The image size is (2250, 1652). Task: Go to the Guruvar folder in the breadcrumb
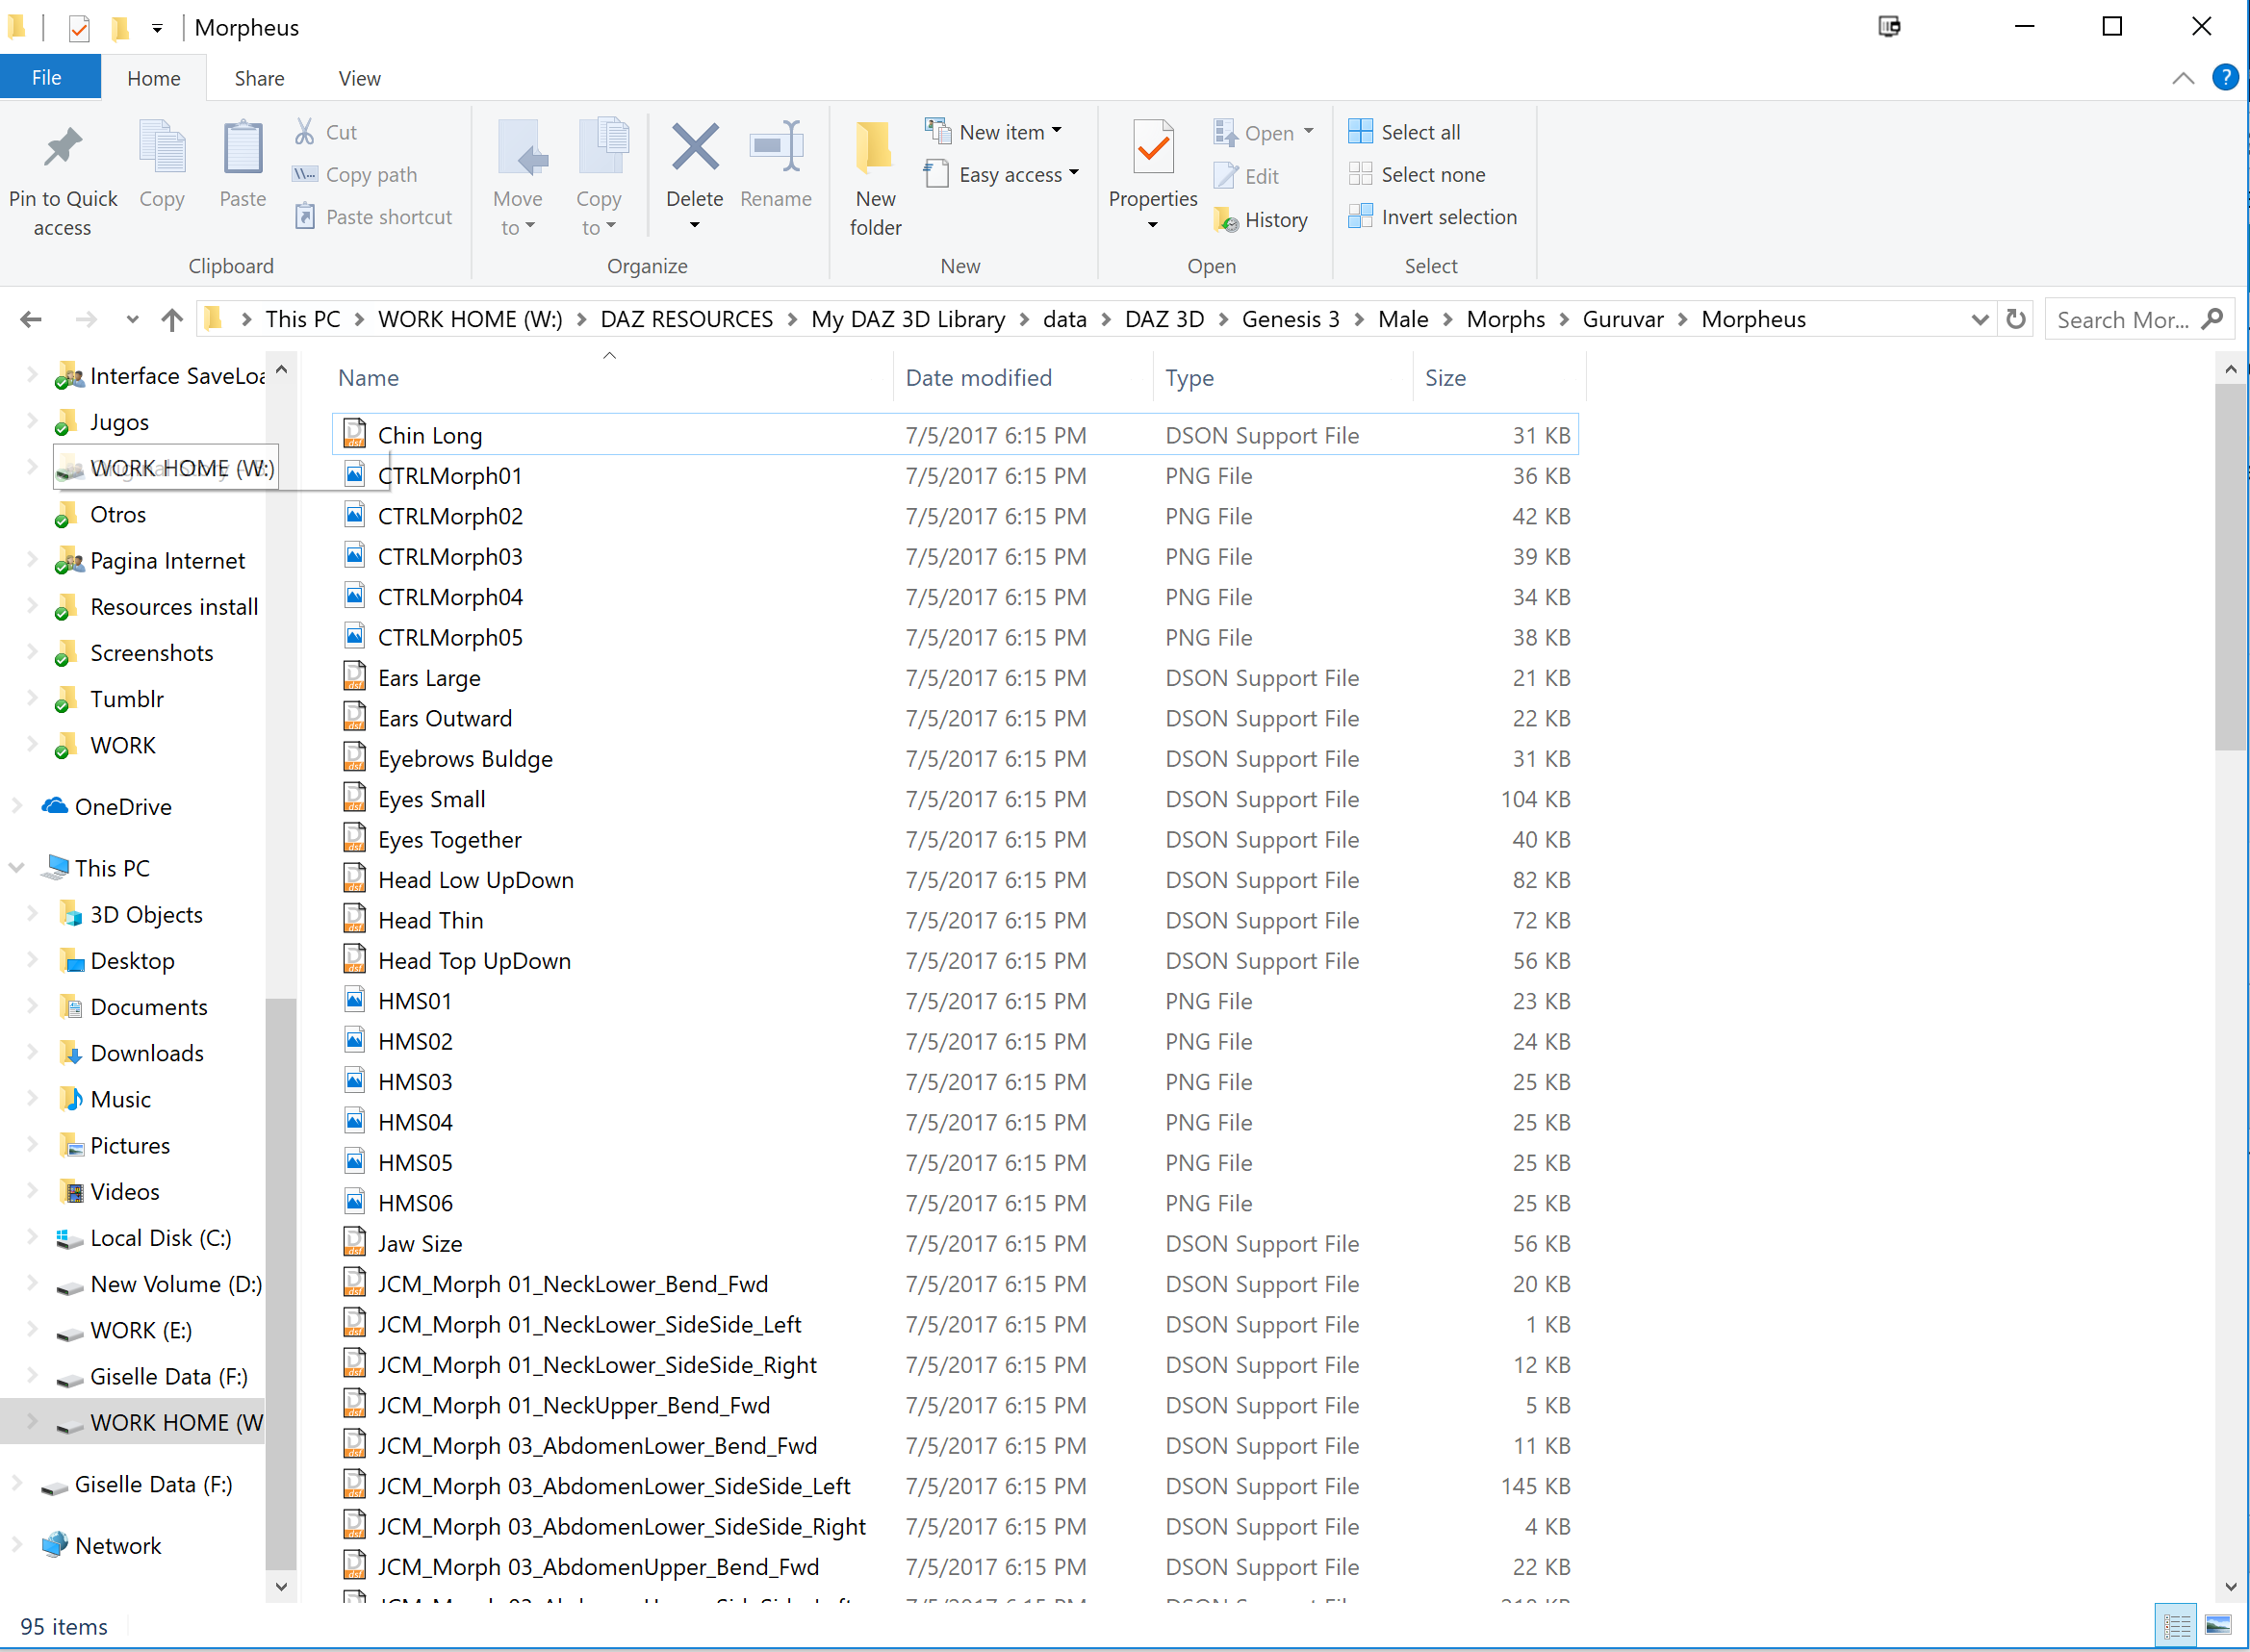pos(1622,320)
